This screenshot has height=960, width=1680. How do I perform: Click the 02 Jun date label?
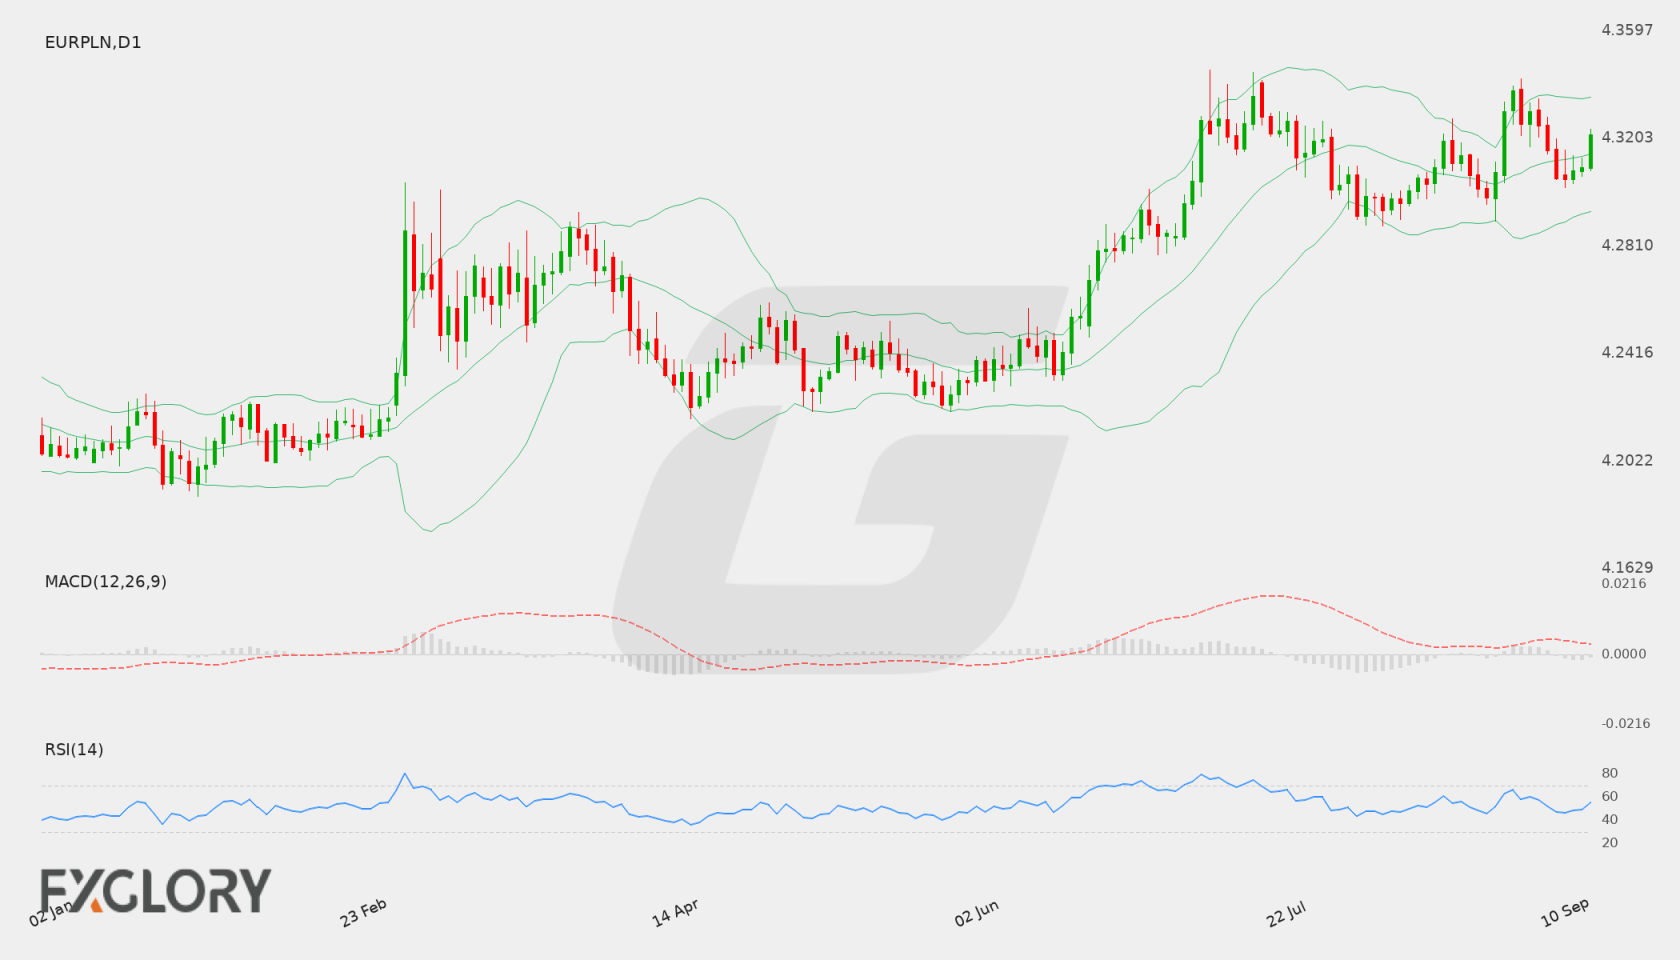point(976,912)
